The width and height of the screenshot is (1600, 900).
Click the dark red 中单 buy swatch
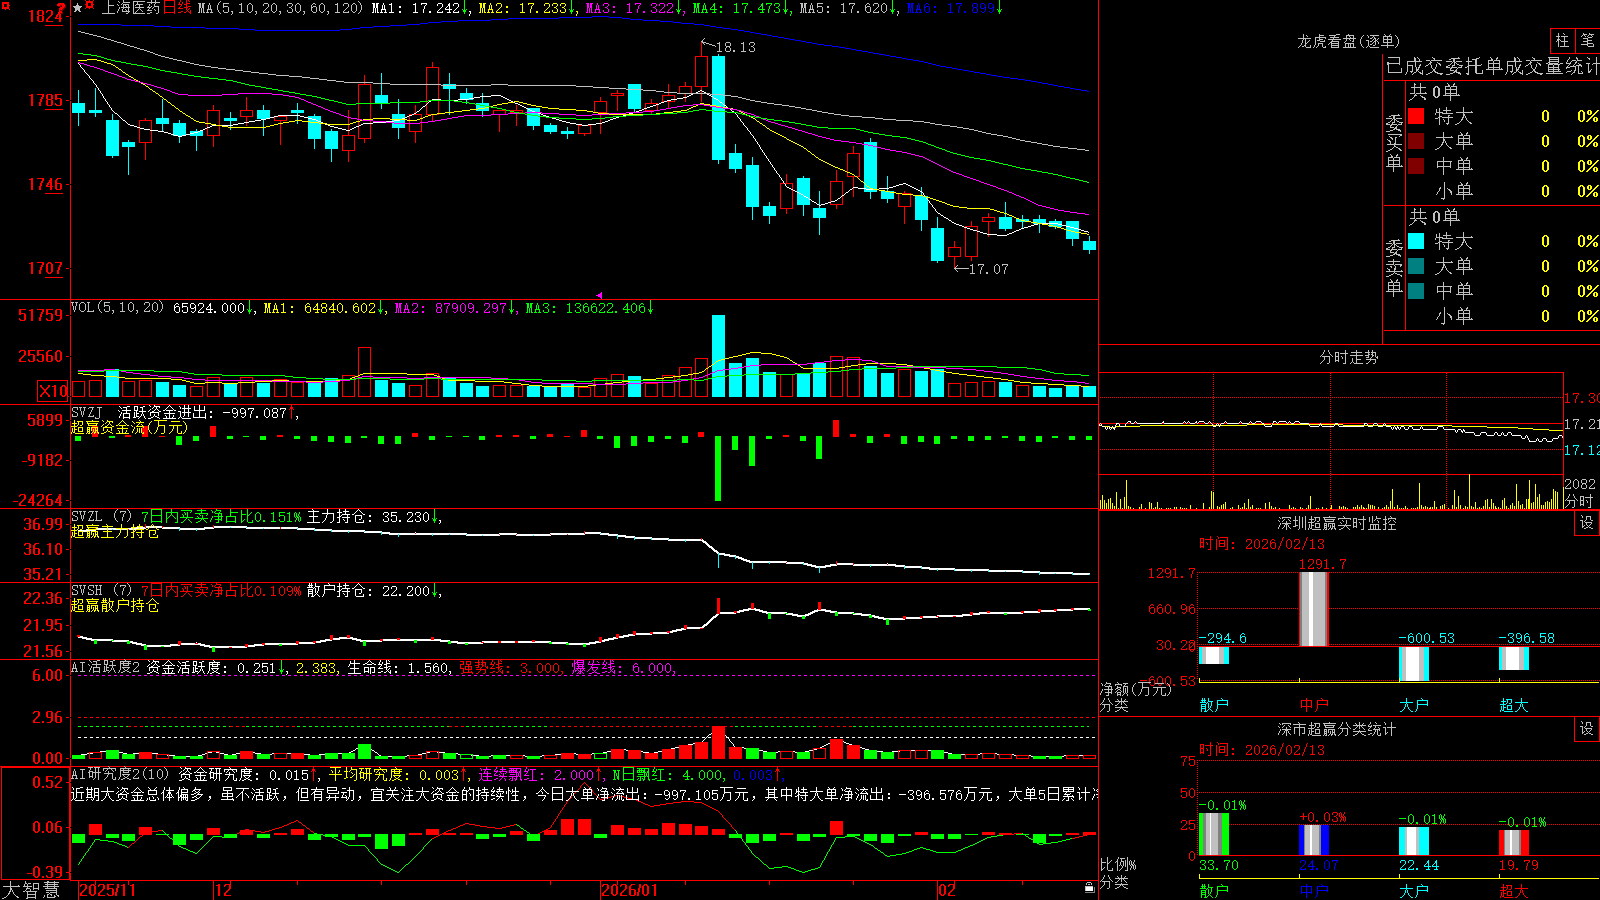coord(1416,166)
